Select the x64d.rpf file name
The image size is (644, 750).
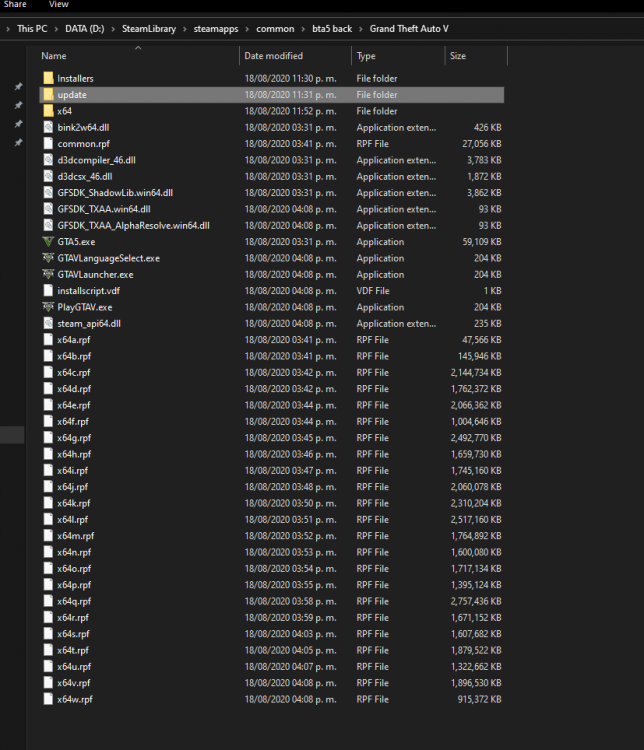[x=74, y=388]
